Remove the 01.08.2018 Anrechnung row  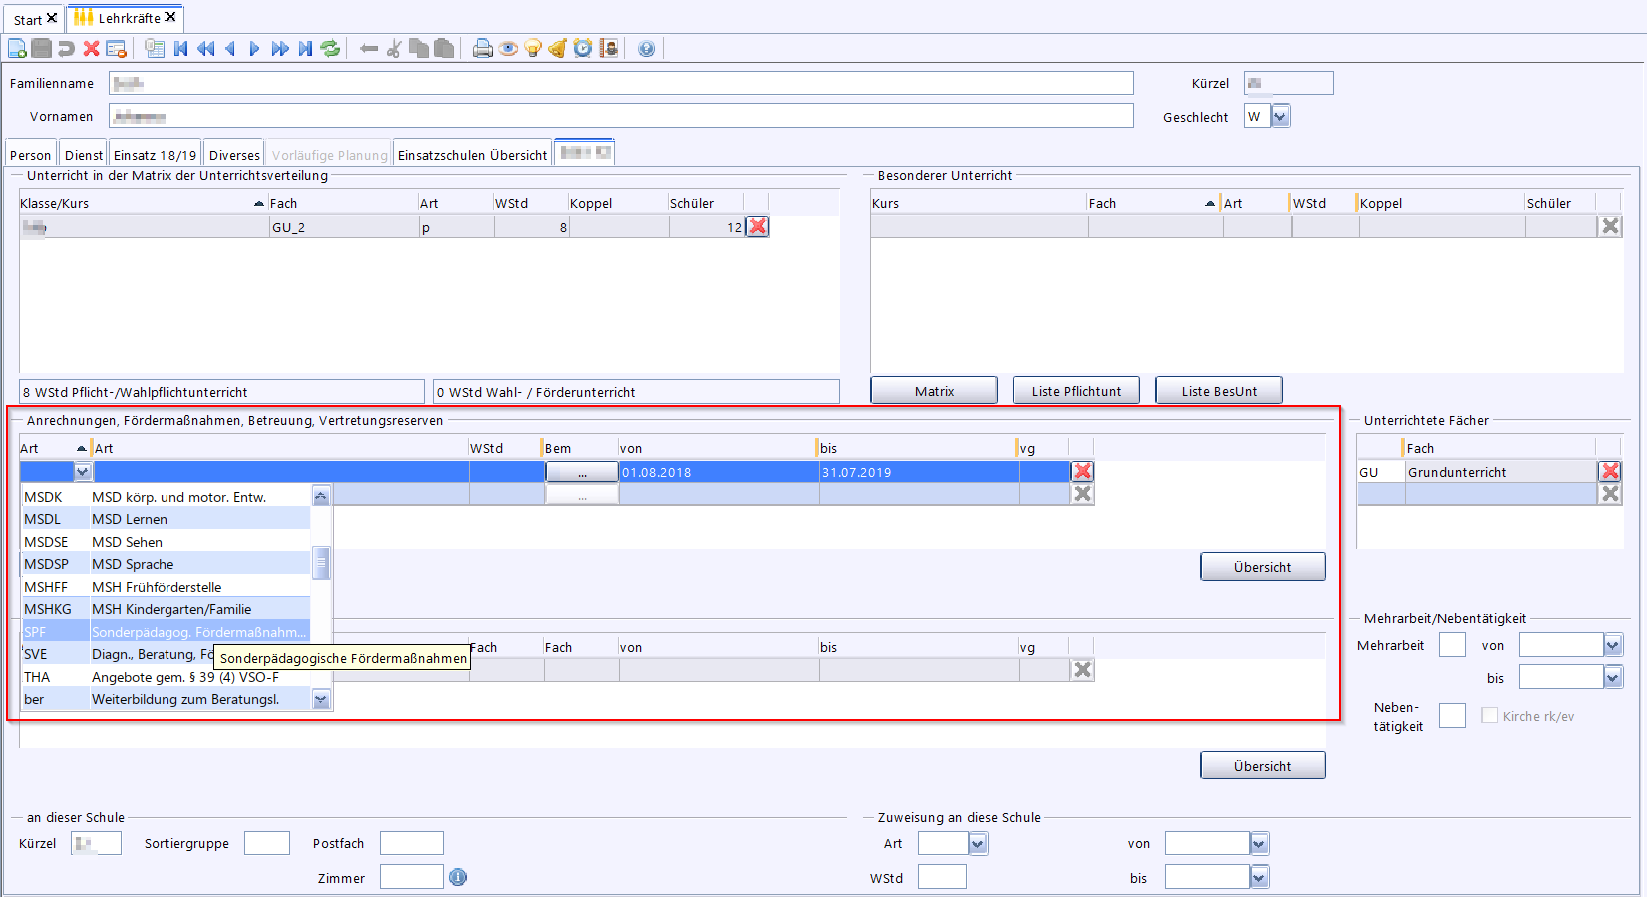pyautogui.click(x=1082, y=472)
